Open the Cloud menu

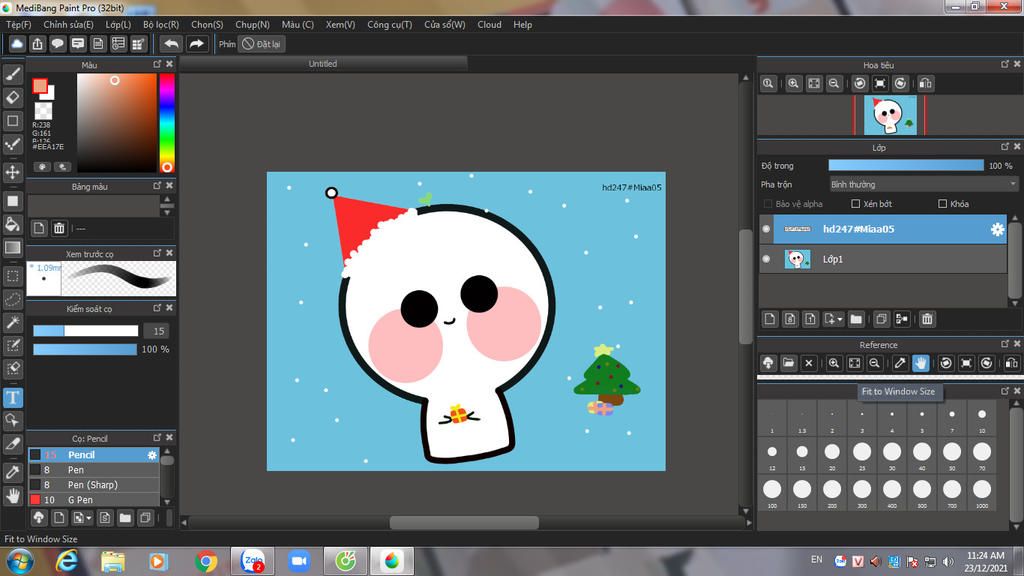click(489, 24)
